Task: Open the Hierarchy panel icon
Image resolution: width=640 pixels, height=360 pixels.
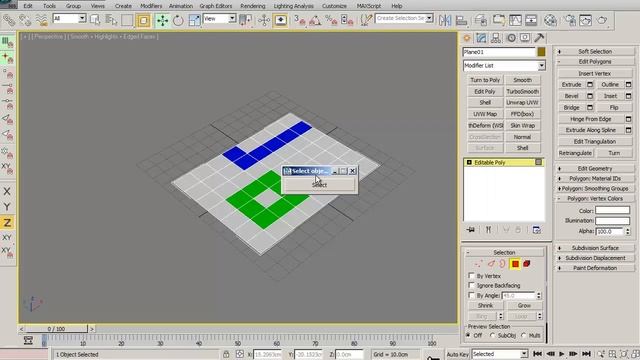Action: coord(496,38)
